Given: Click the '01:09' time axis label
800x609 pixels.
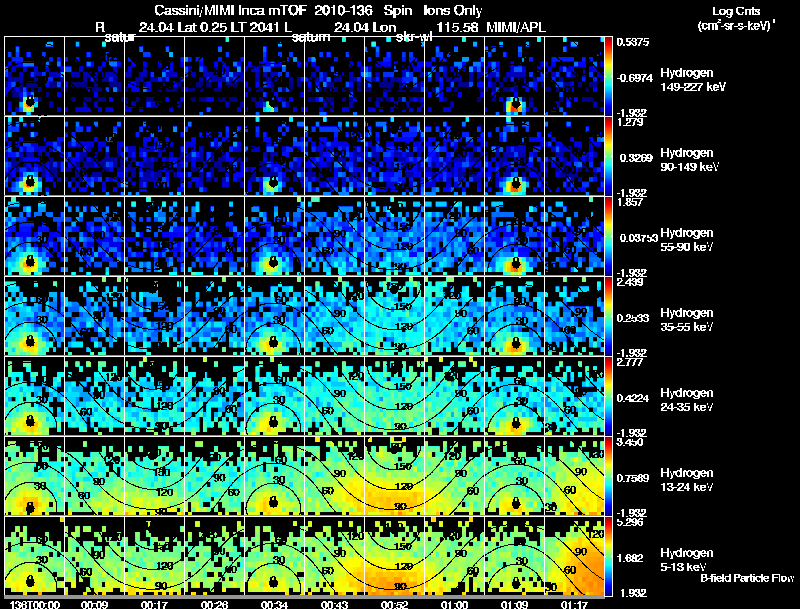Looking at the screenshot, I should tap(514, 604).
